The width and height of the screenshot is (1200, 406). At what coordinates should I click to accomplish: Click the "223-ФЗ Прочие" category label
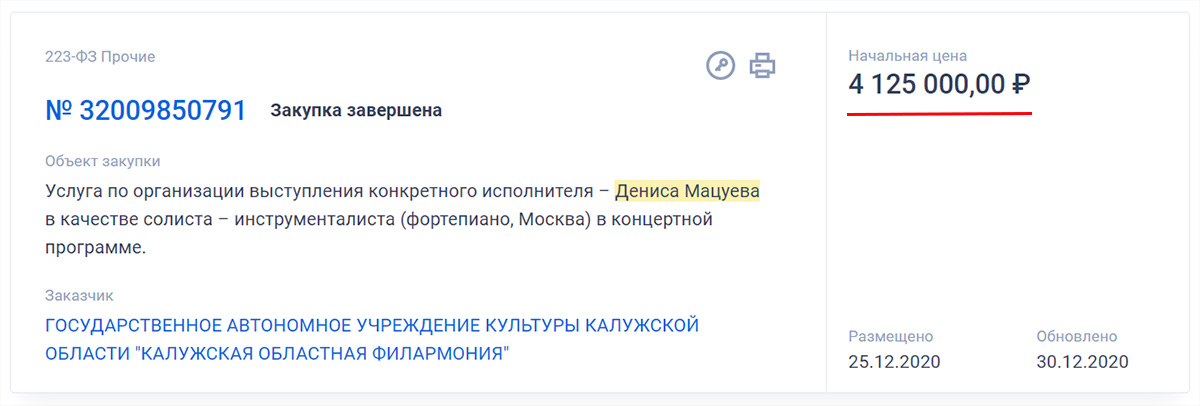coord(100,57)
